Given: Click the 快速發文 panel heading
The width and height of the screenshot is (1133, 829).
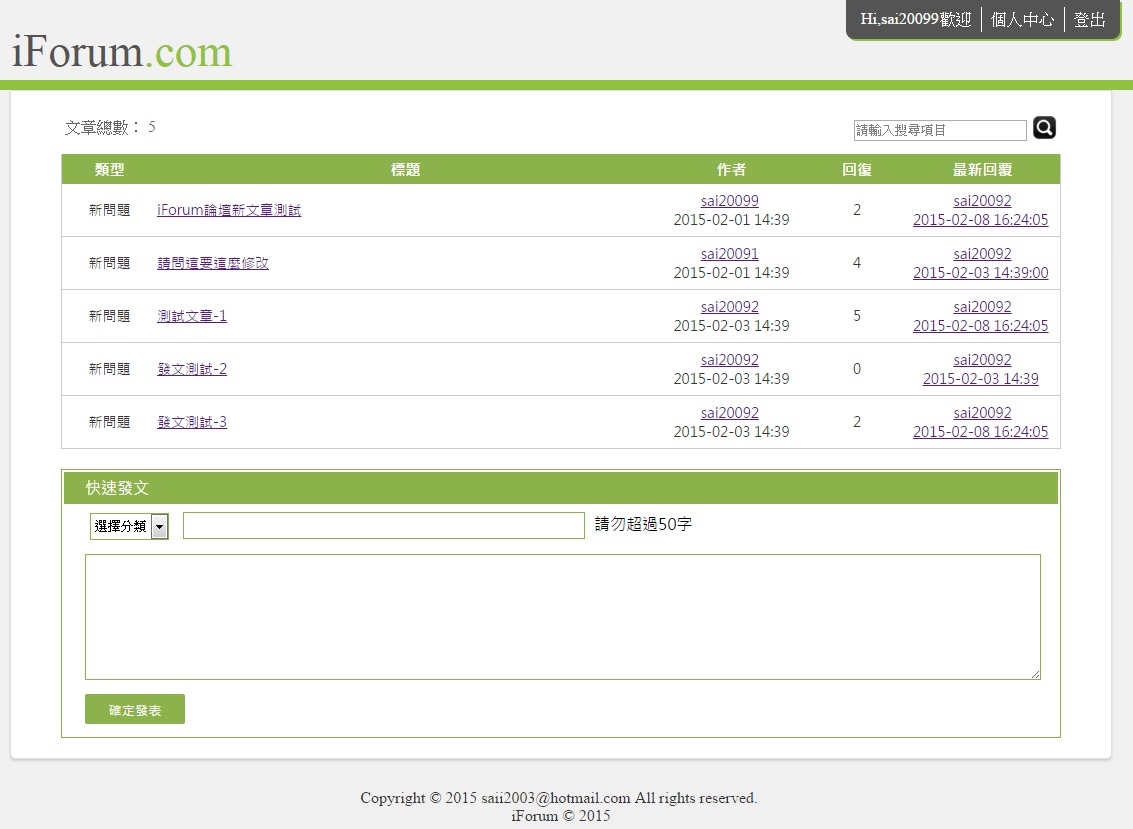Looking at the screenshot, I should 117,488.
